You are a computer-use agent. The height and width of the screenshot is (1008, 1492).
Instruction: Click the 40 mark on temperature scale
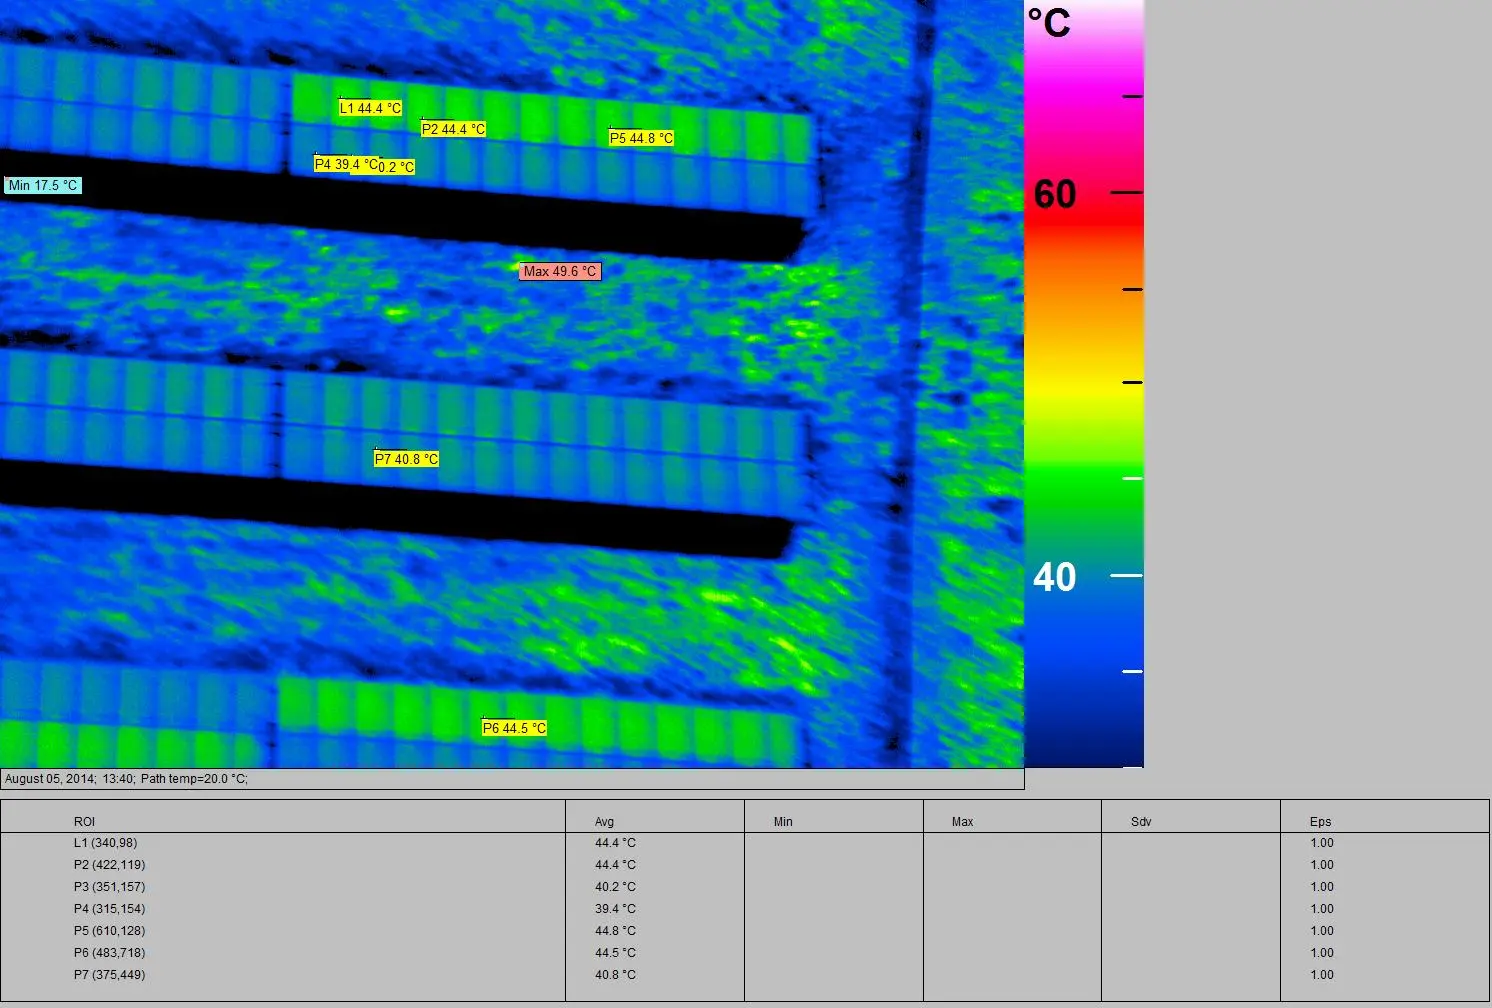click(x=1055, y=577)
